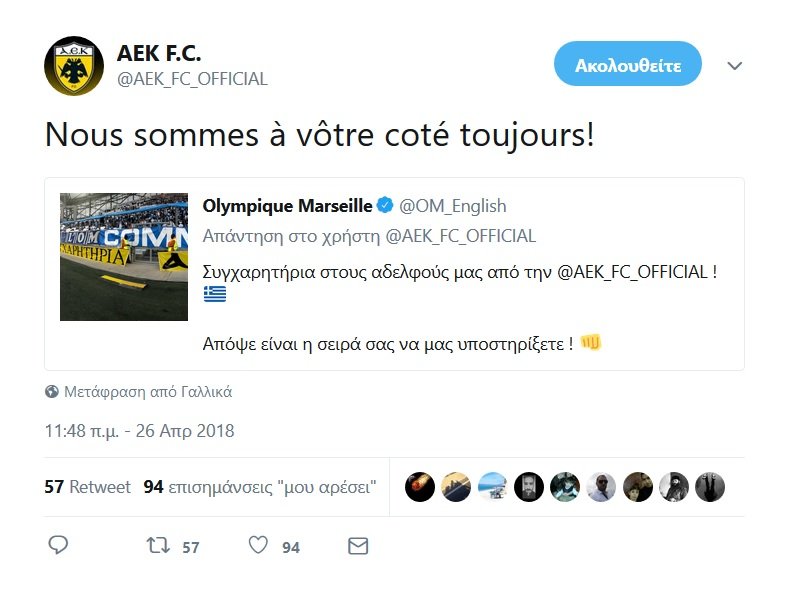Click Olympique Marseille account name
The image size is (787, 589).
[288, 206]
